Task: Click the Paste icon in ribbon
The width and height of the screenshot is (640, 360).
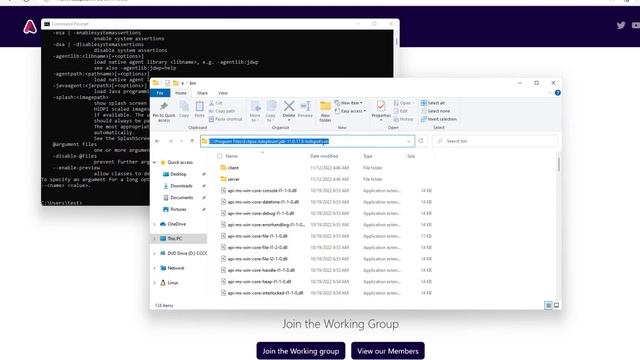Action: pos(199,107)
